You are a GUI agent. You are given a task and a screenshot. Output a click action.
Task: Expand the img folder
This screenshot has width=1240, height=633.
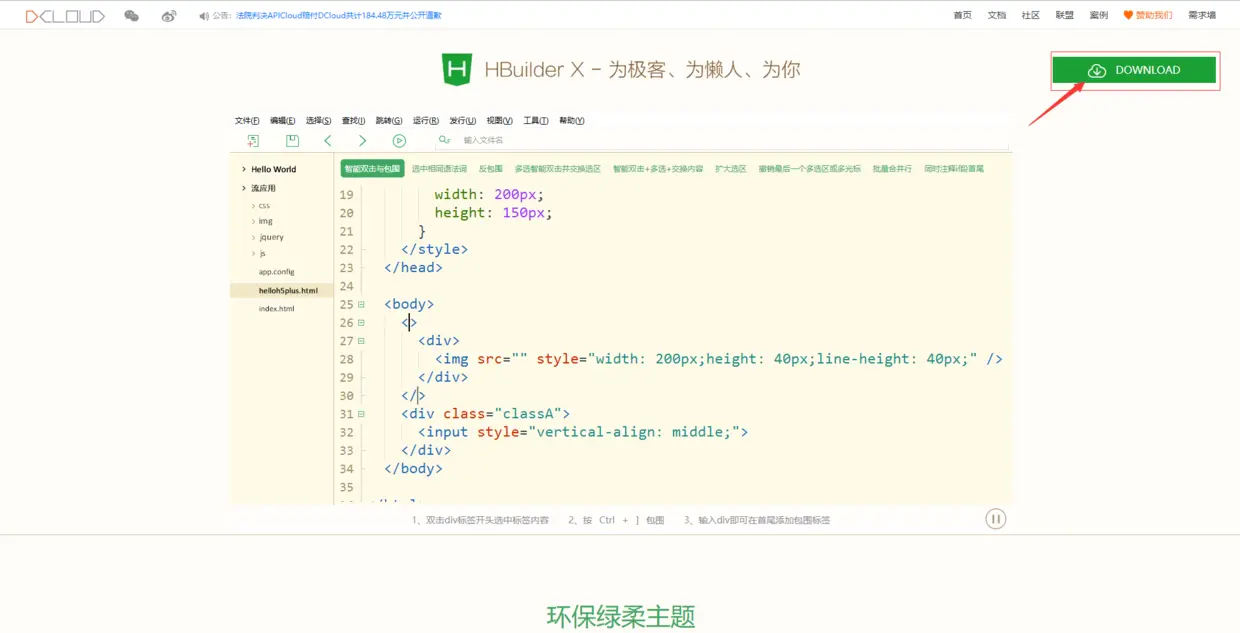253,221
